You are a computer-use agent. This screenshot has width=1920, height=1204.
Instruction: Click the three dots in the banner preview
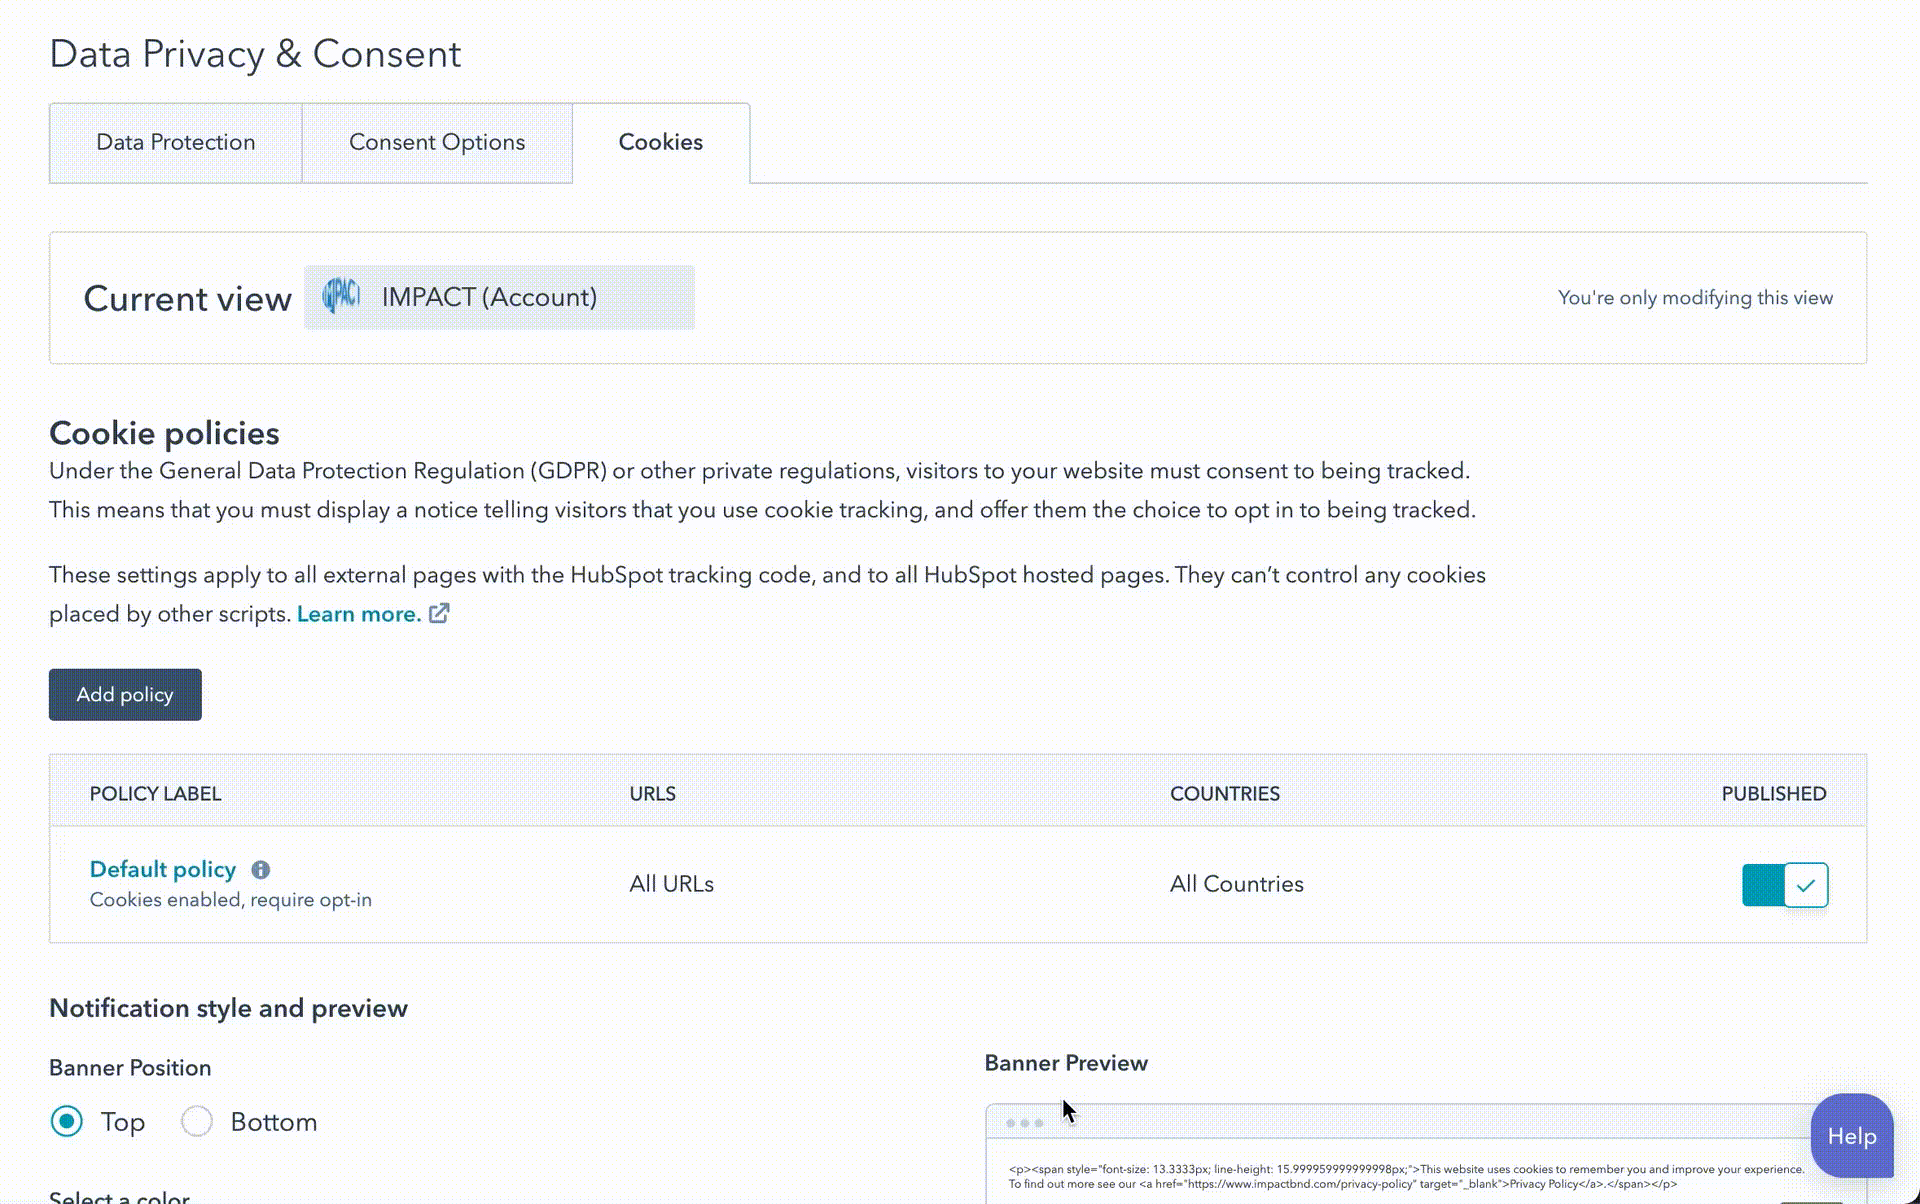(x=1026, y=1123)
